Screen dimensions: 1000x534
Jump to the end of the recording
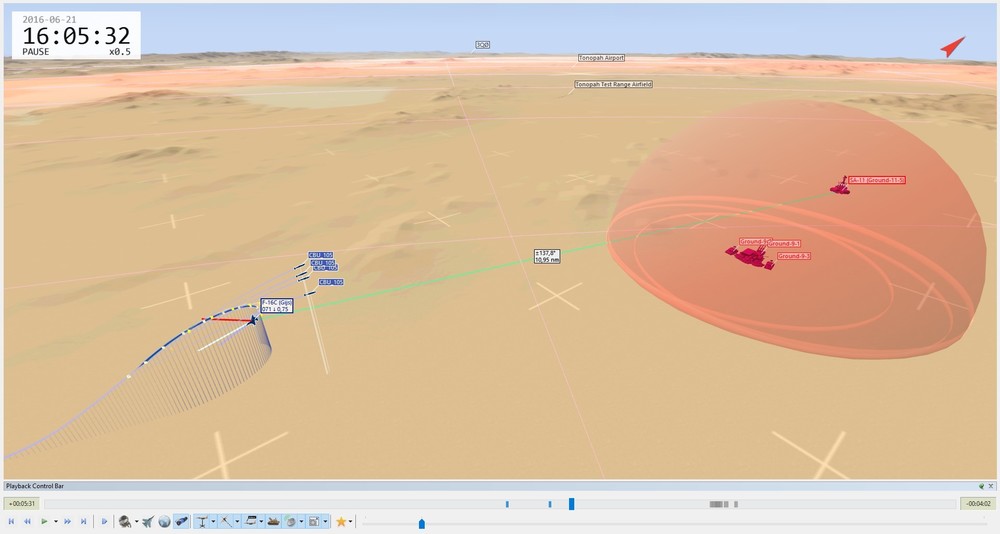[x=84, y=521]
